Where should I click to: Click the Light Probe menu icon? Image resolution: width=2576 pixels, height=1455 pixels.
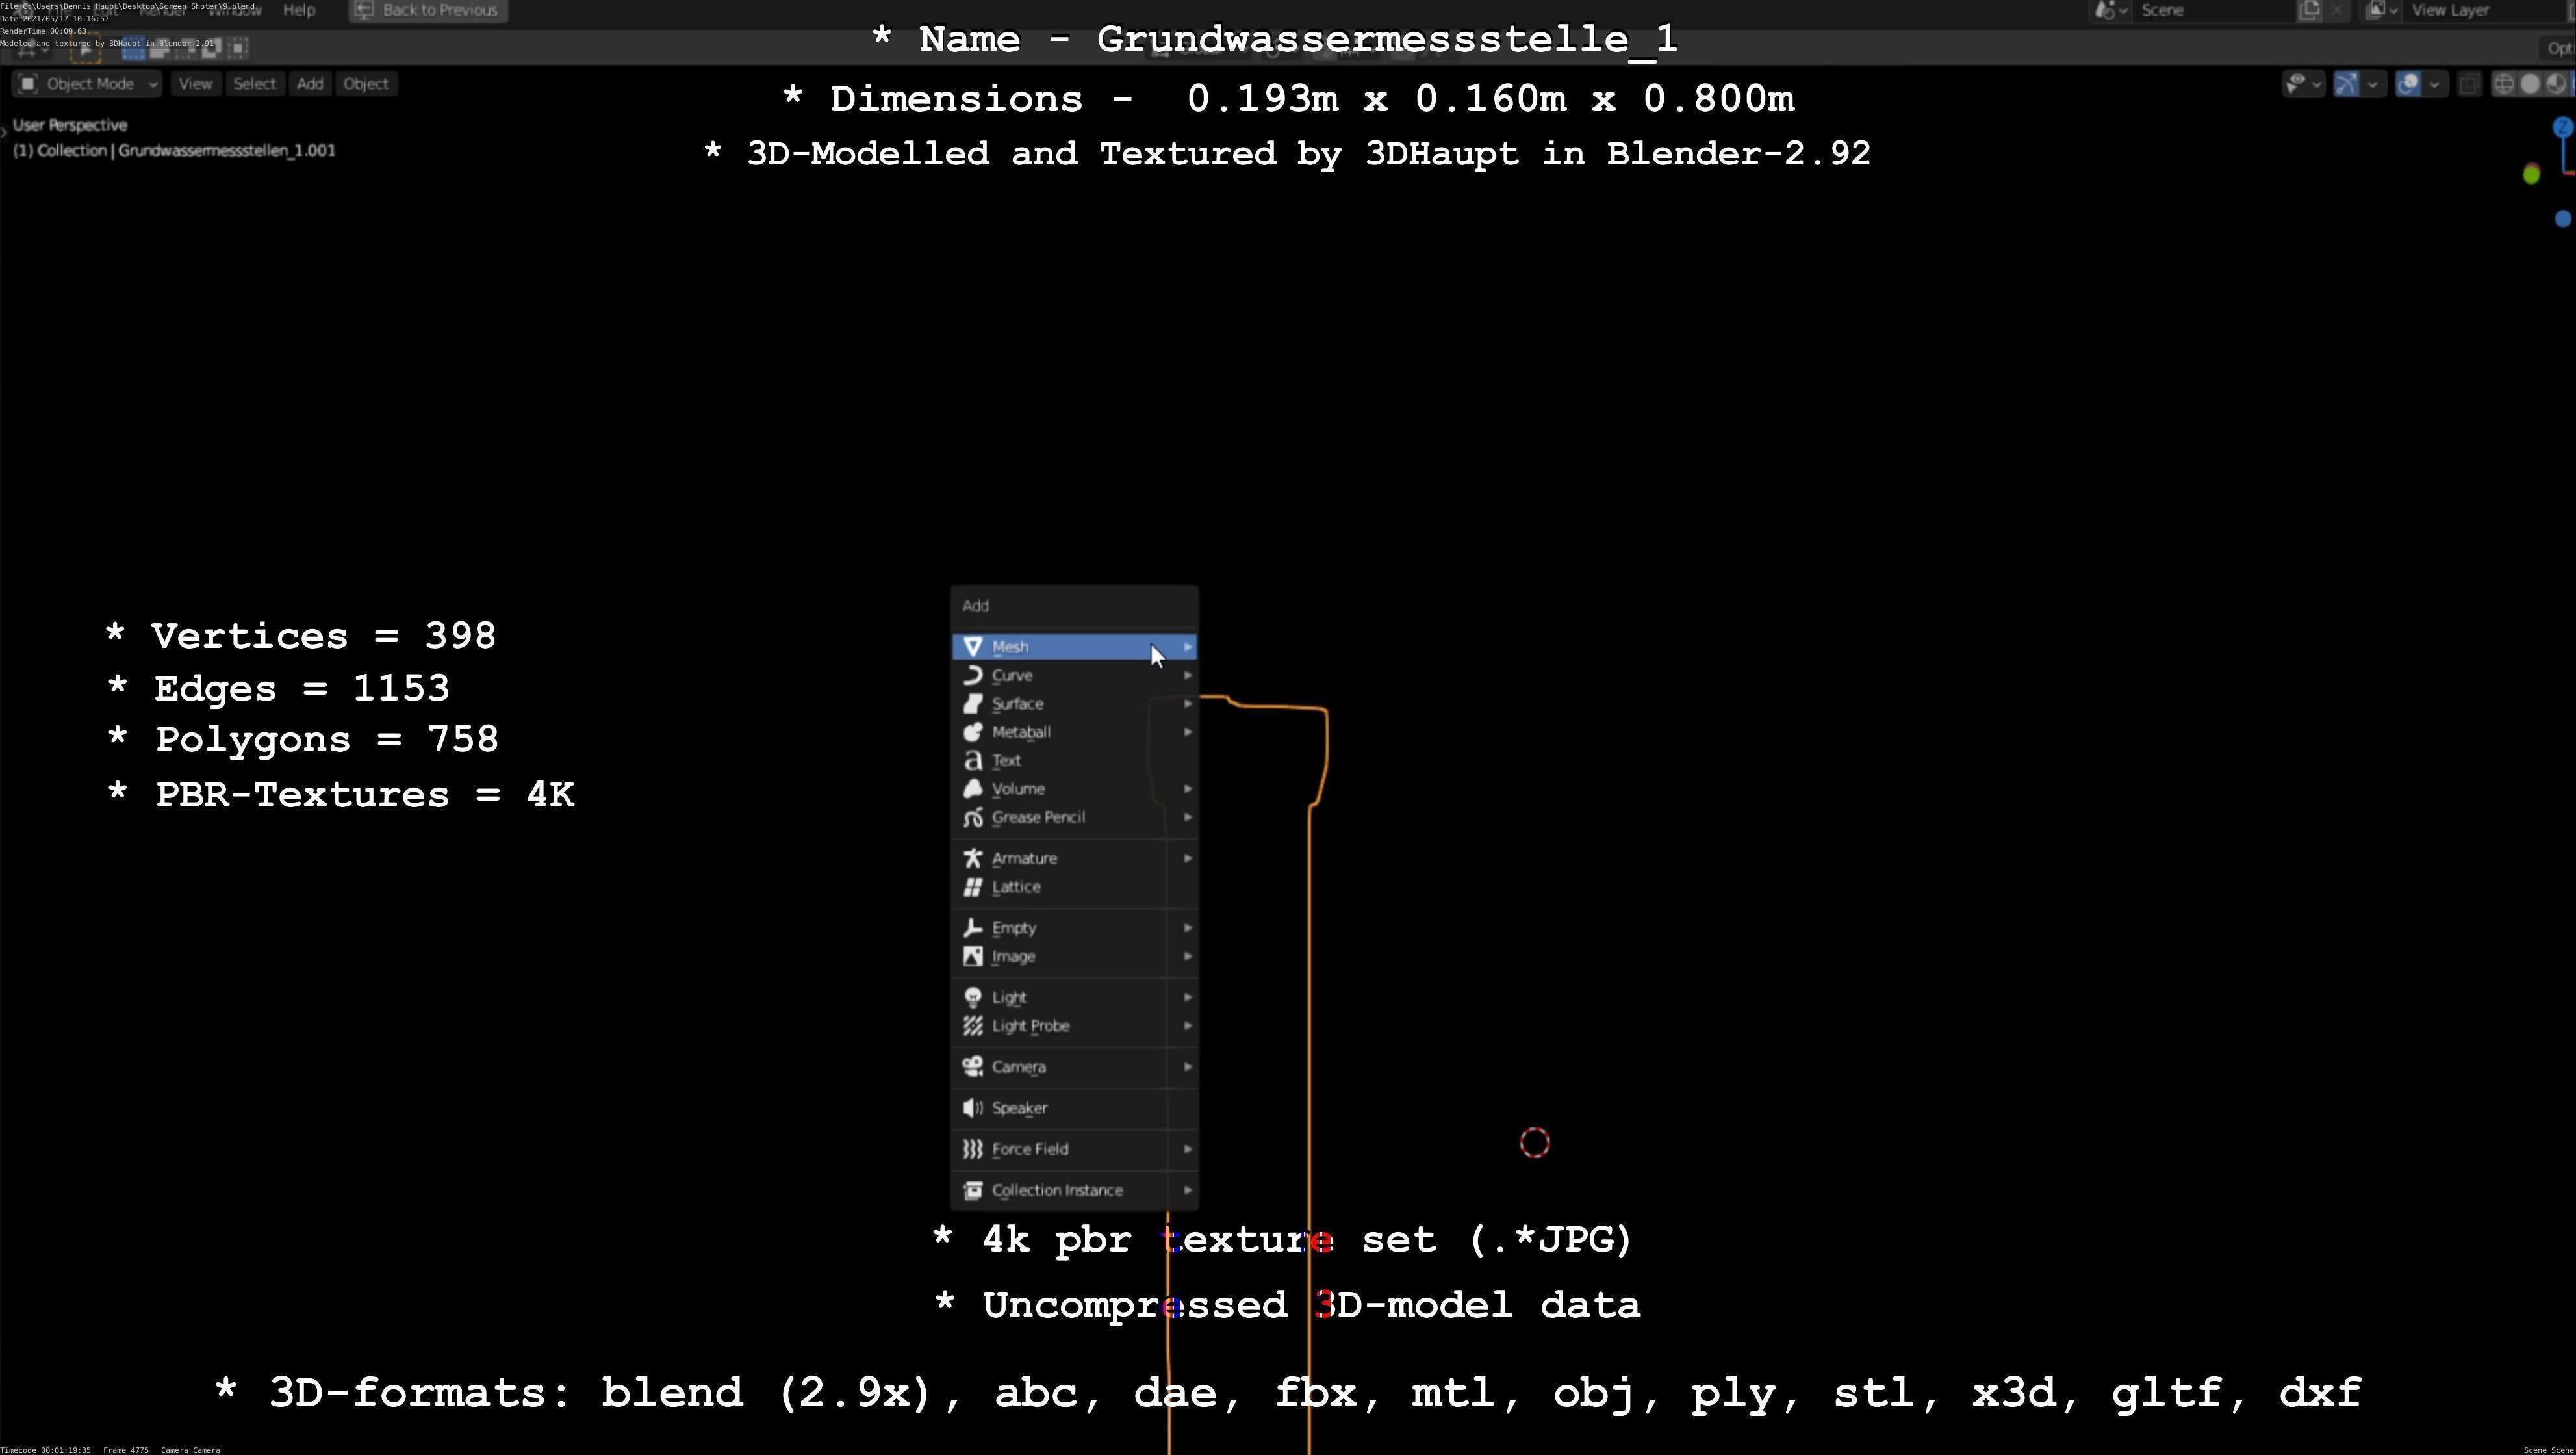tap(972, 1026)
